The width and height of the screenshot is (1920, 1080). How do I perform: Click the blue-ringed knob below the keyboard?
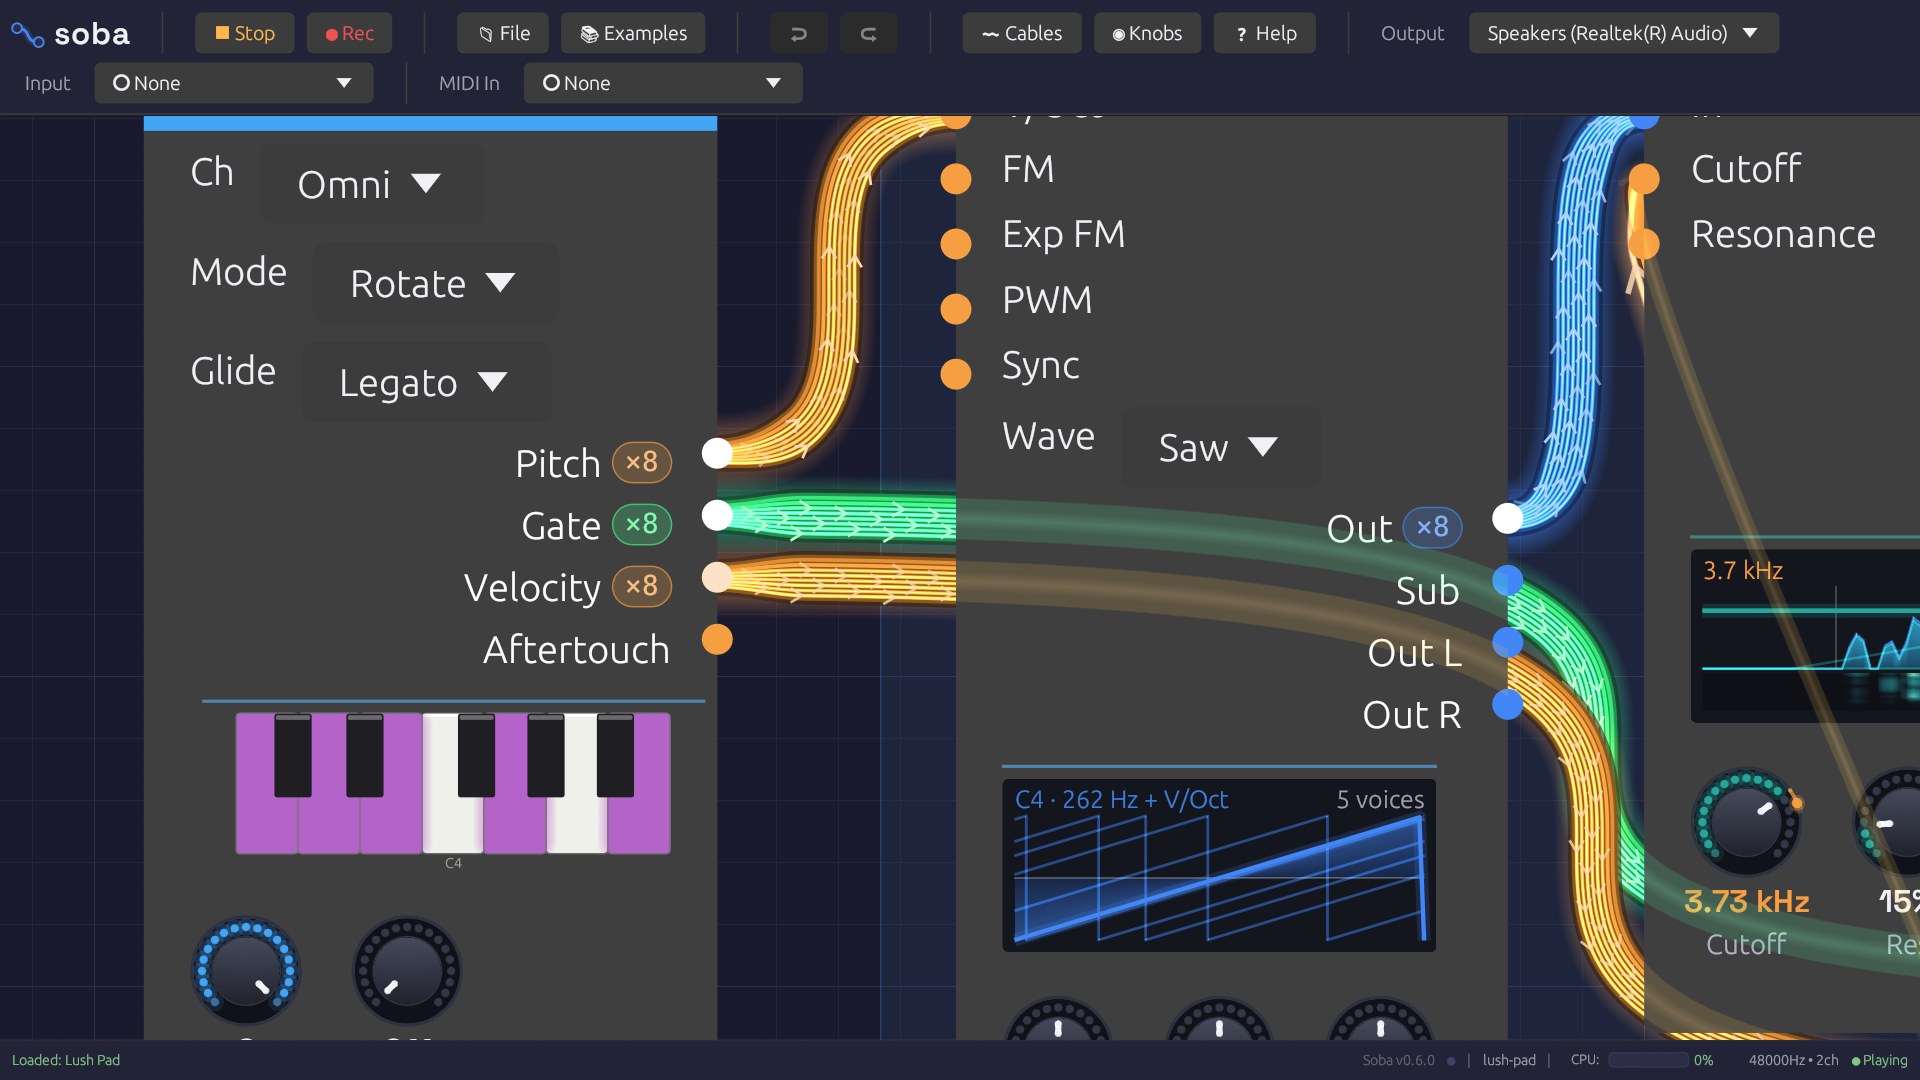point(245,970)
